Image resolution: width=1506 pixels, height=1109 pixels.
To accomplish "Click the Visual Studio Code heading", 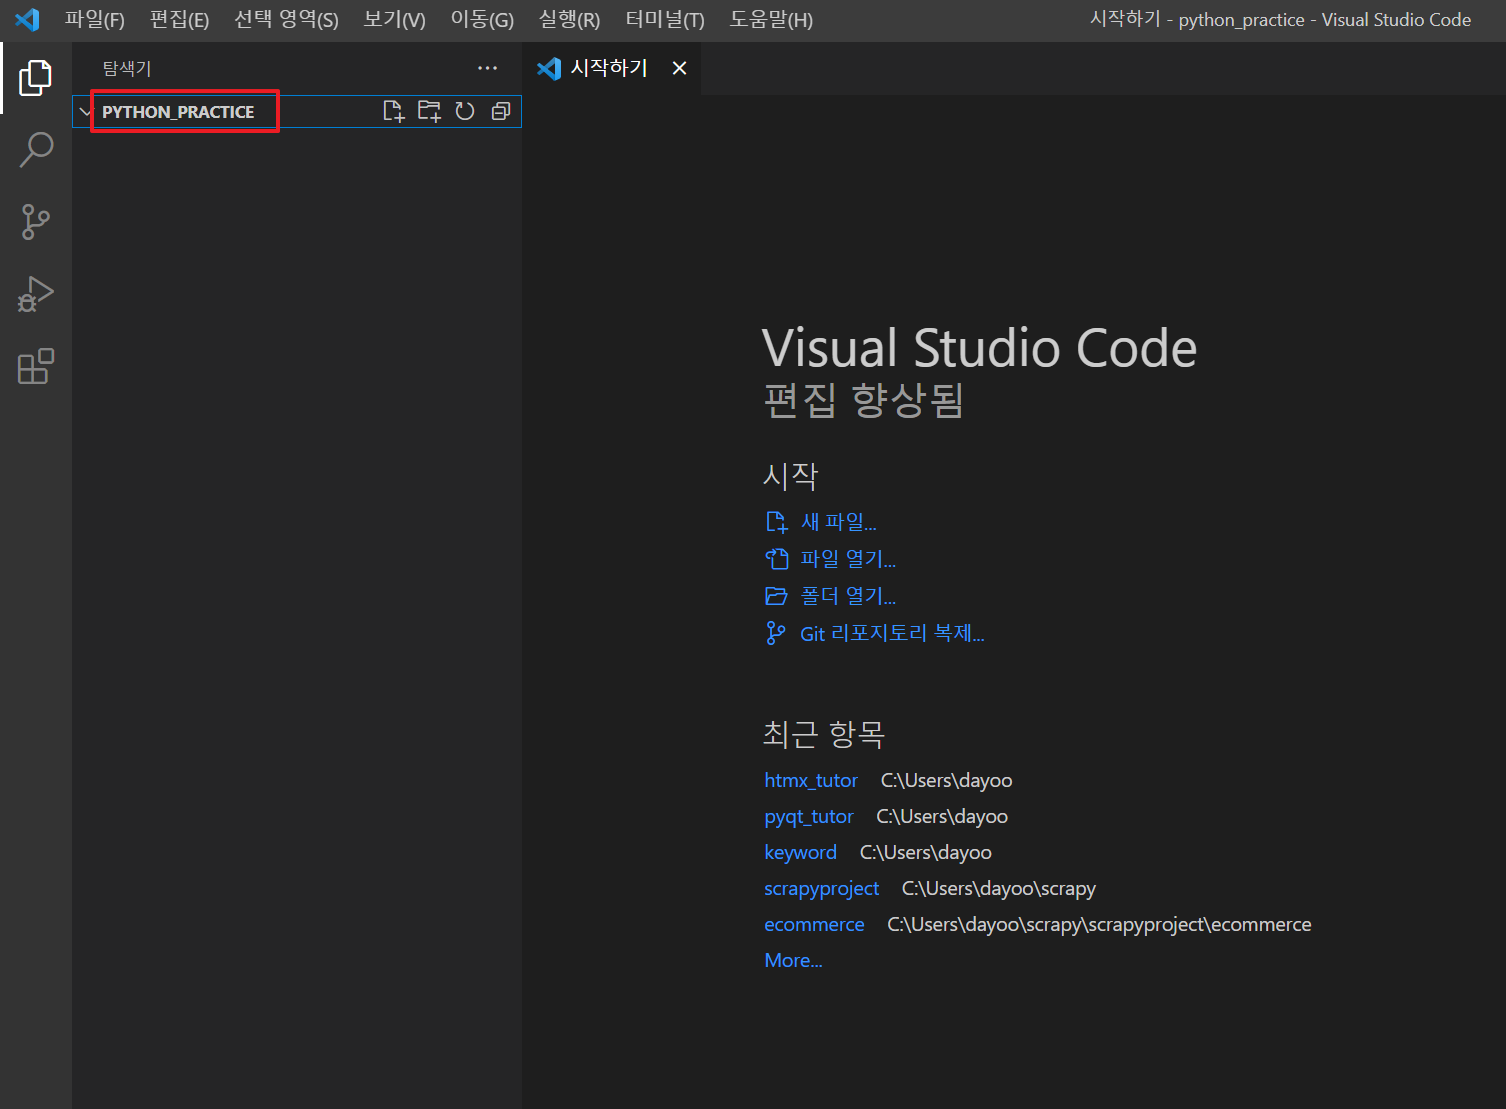I will (979, 348).
